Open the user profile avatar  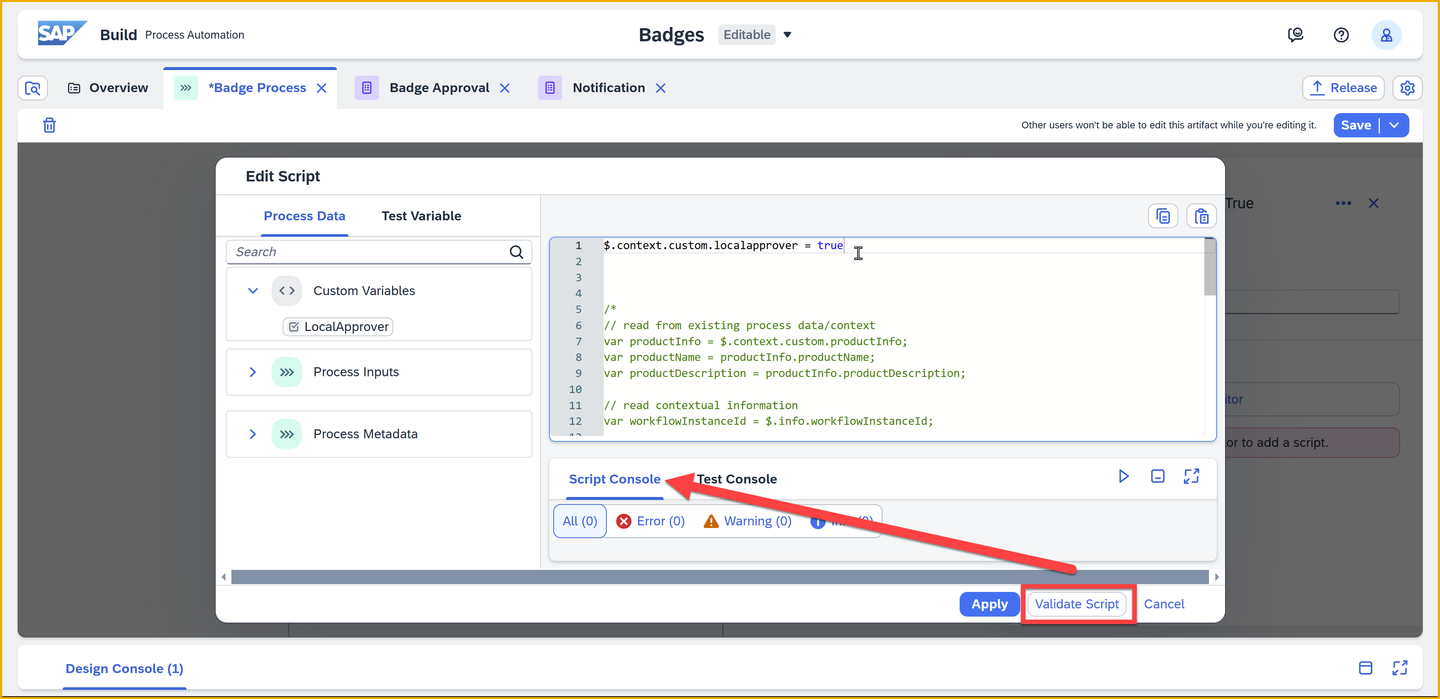(1386, 35)
